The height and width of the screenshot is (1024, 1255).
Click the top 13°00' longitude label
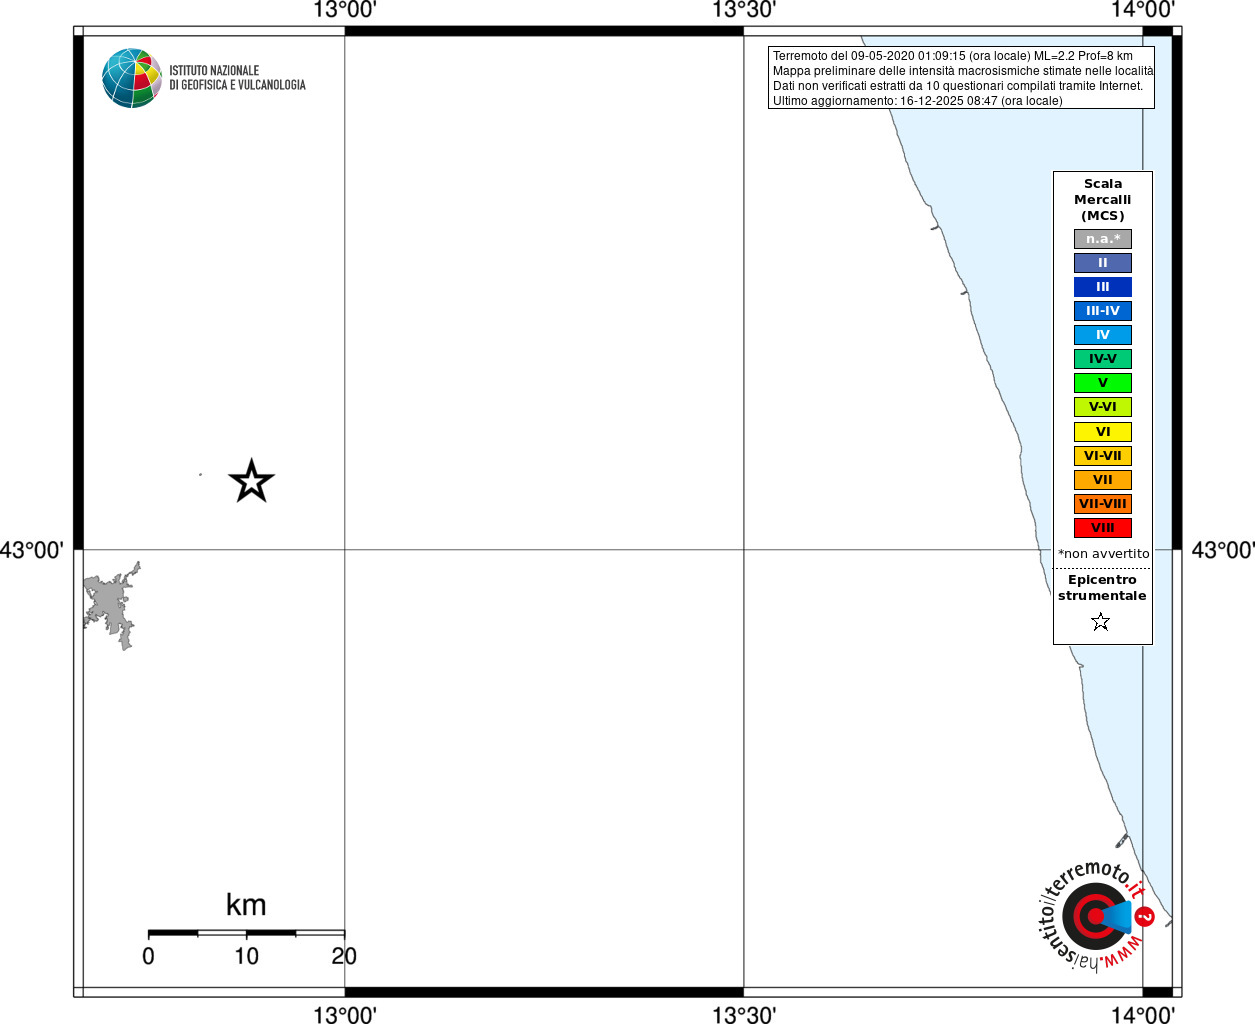[x=345, y=10]
